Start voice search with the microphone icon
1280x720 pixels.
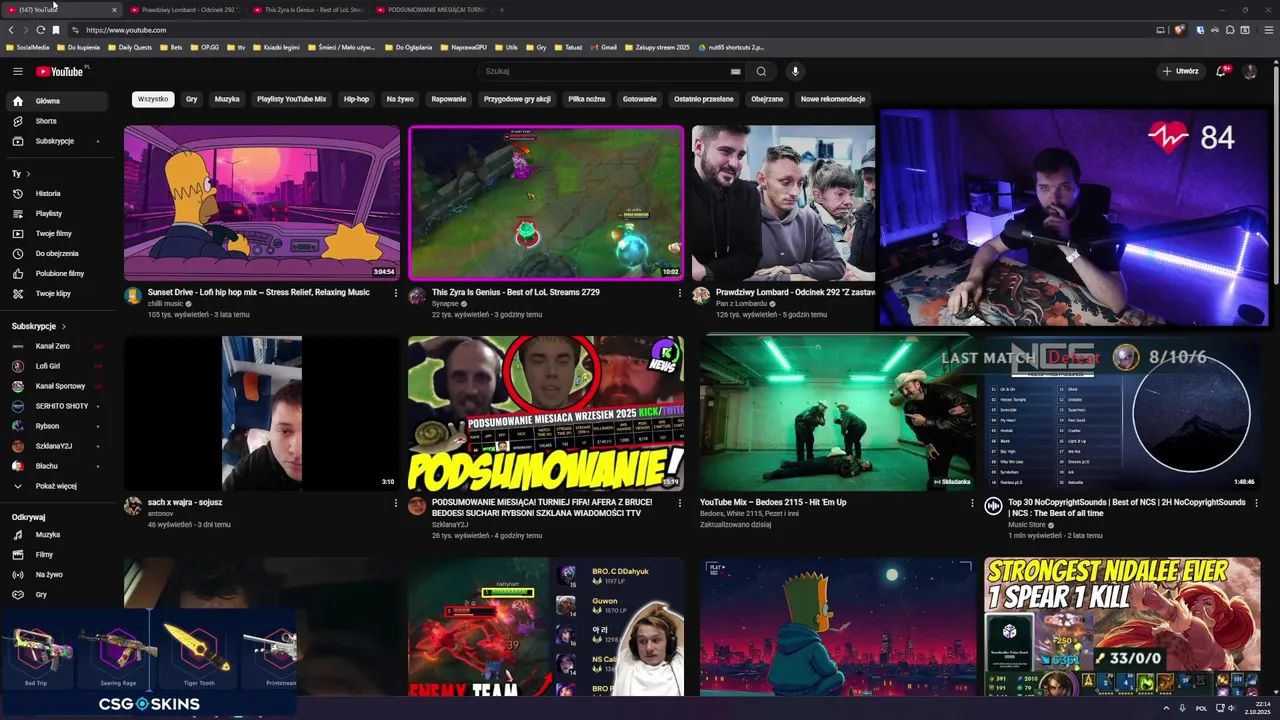click(x=795, y=71)
